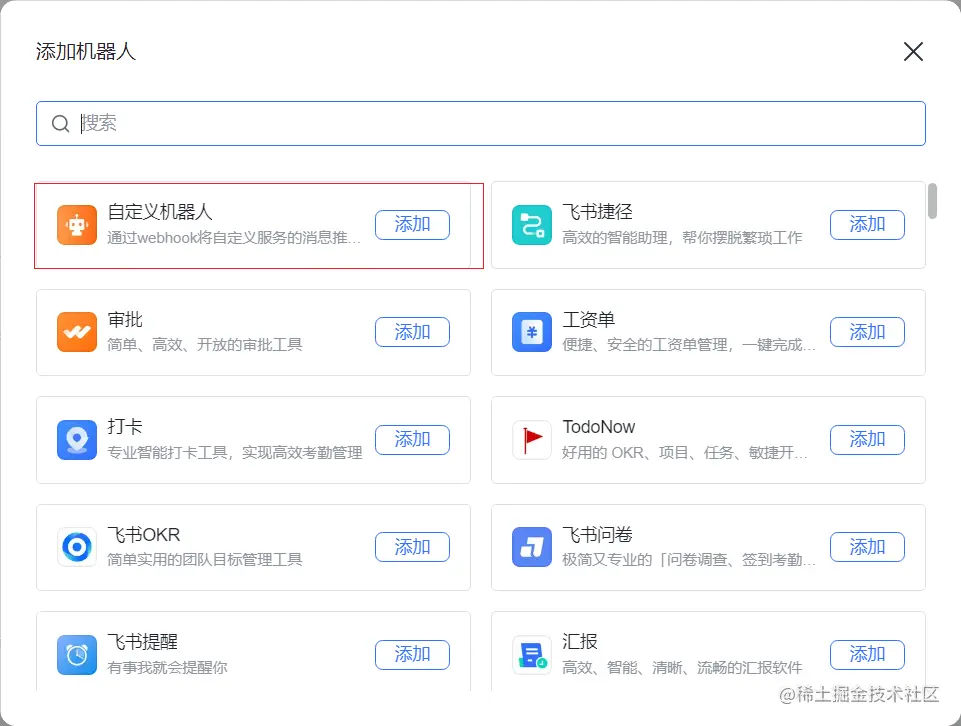
Task: Click the 工资单 blue payslip icon
Action: click(531, 332)
